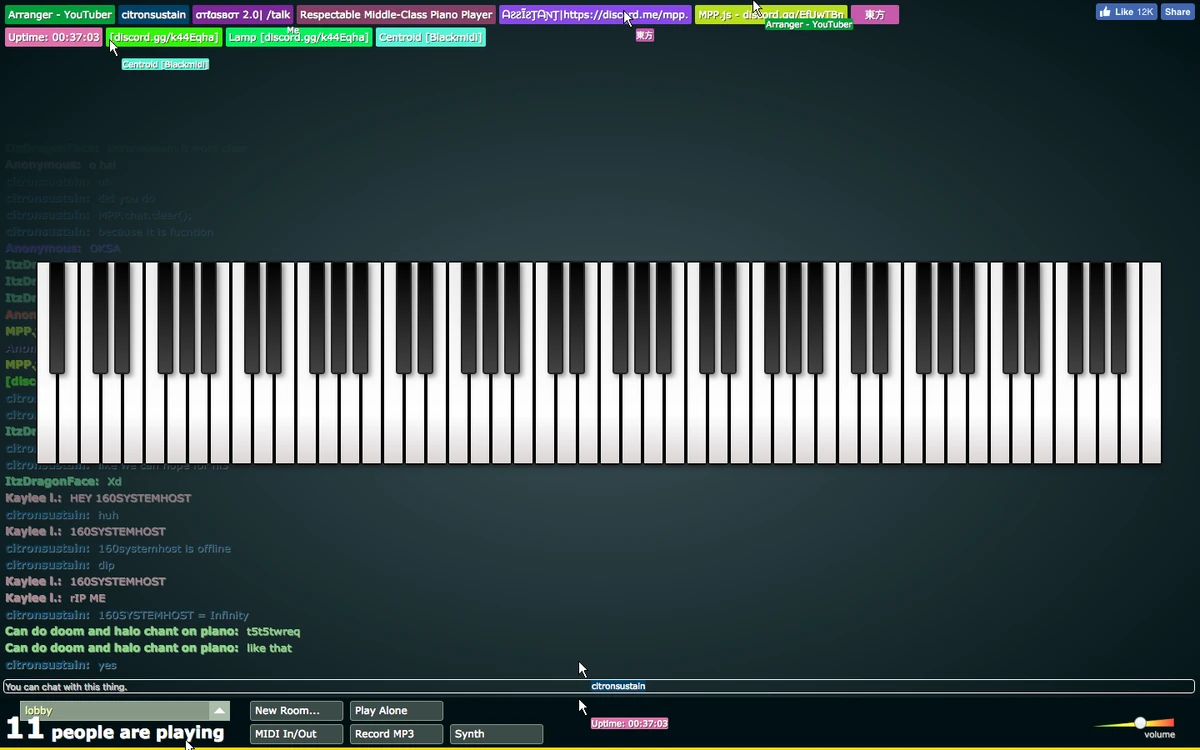Open the New Room dialog
This screenshot has height=750, width=1200.
[295, 710]
